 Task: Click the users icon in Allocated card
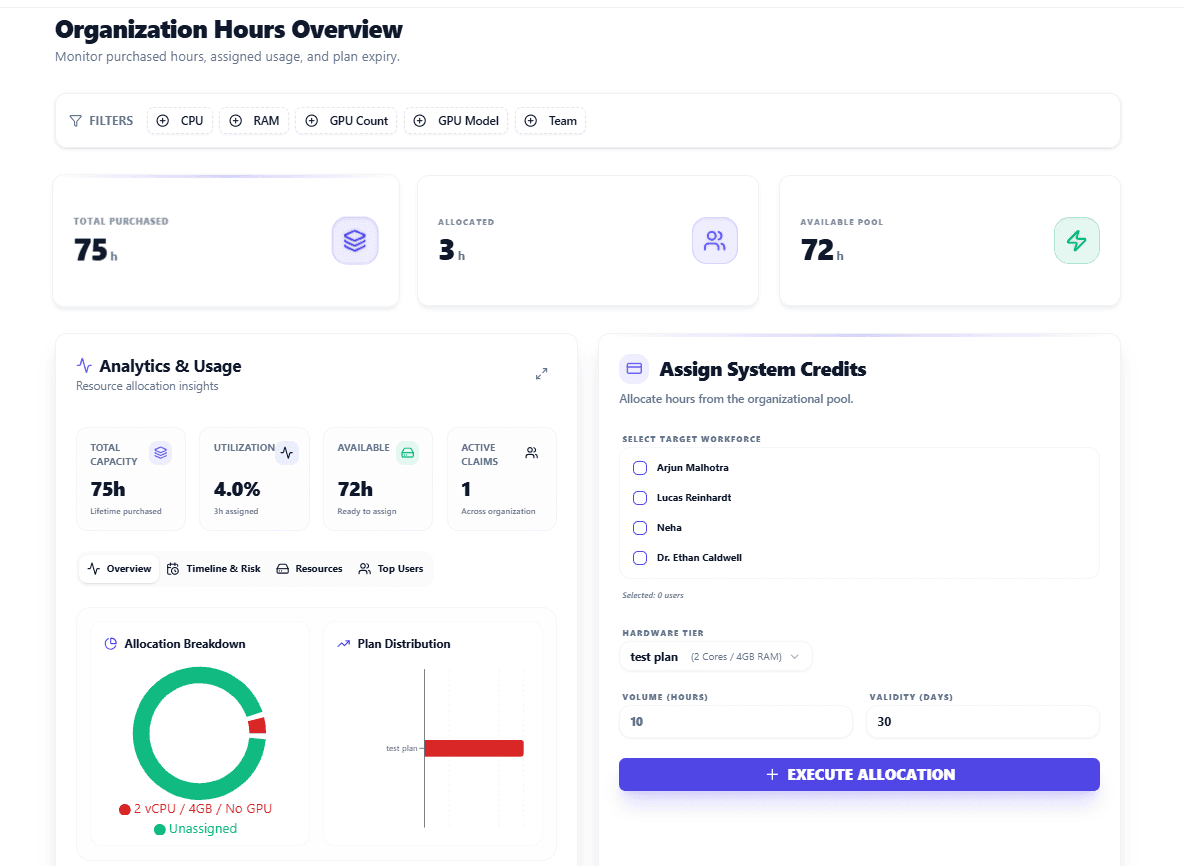tap(714, 241)
